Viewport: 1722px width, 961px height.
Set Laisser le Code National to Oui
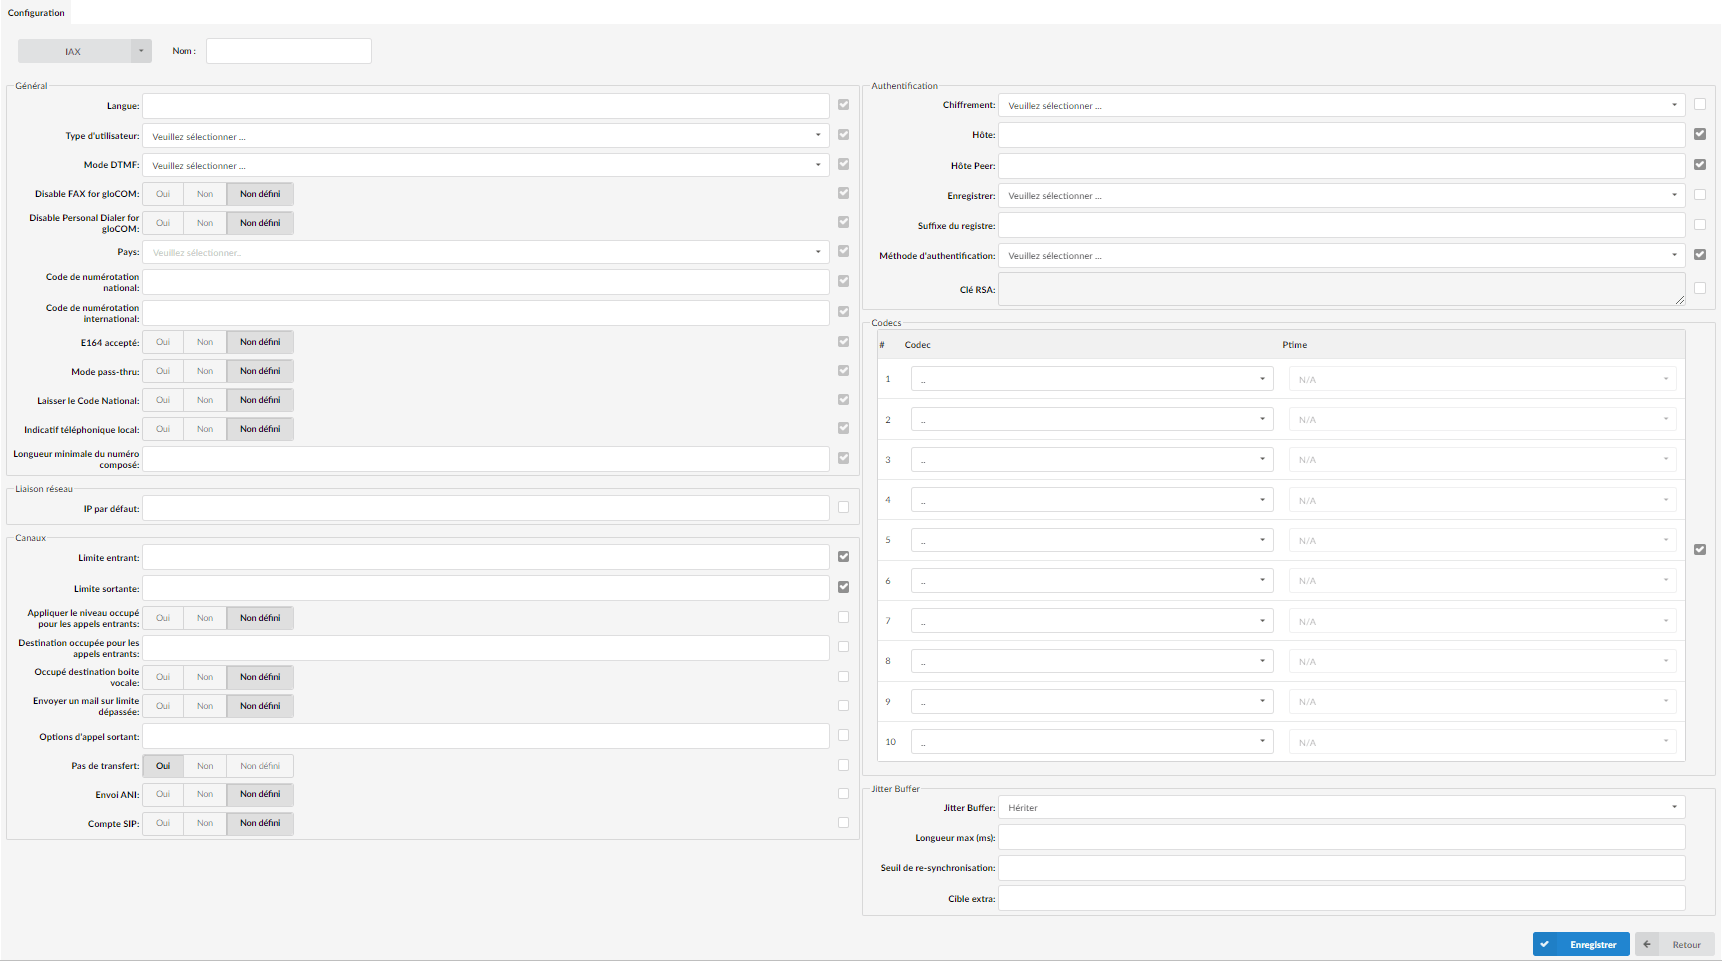pos(163,400)
